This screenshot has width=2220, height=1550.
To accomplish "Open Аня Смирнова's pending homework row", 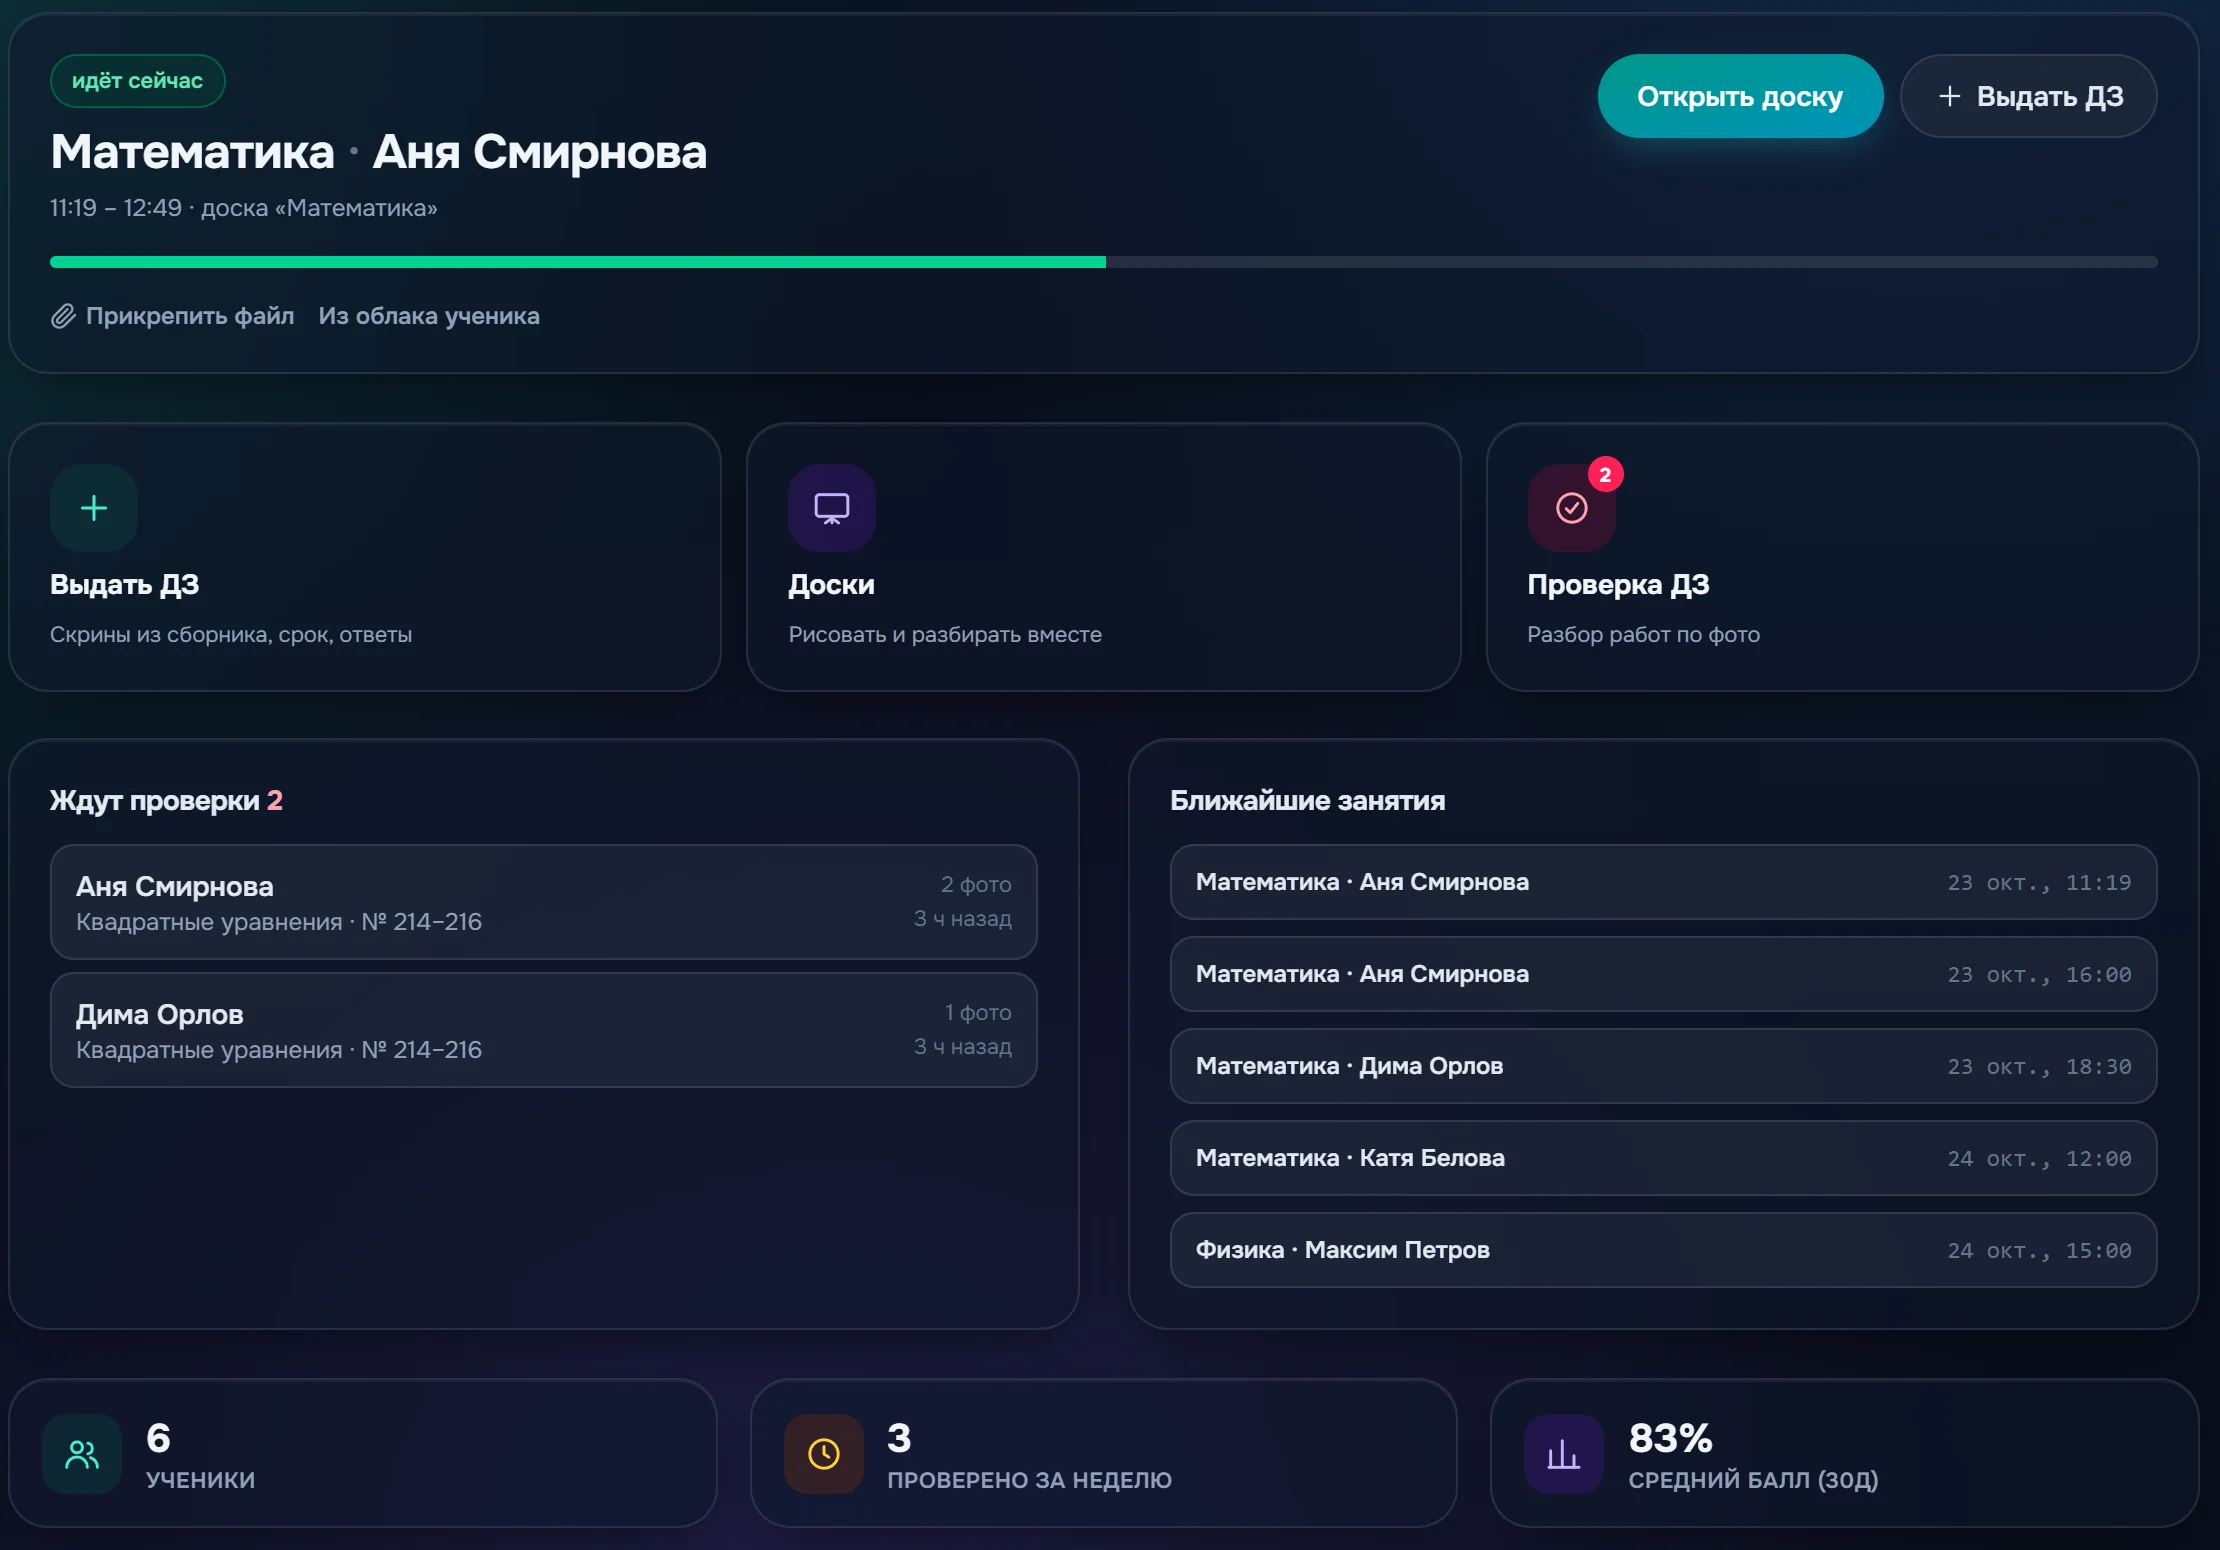I will tap(544, 902).
